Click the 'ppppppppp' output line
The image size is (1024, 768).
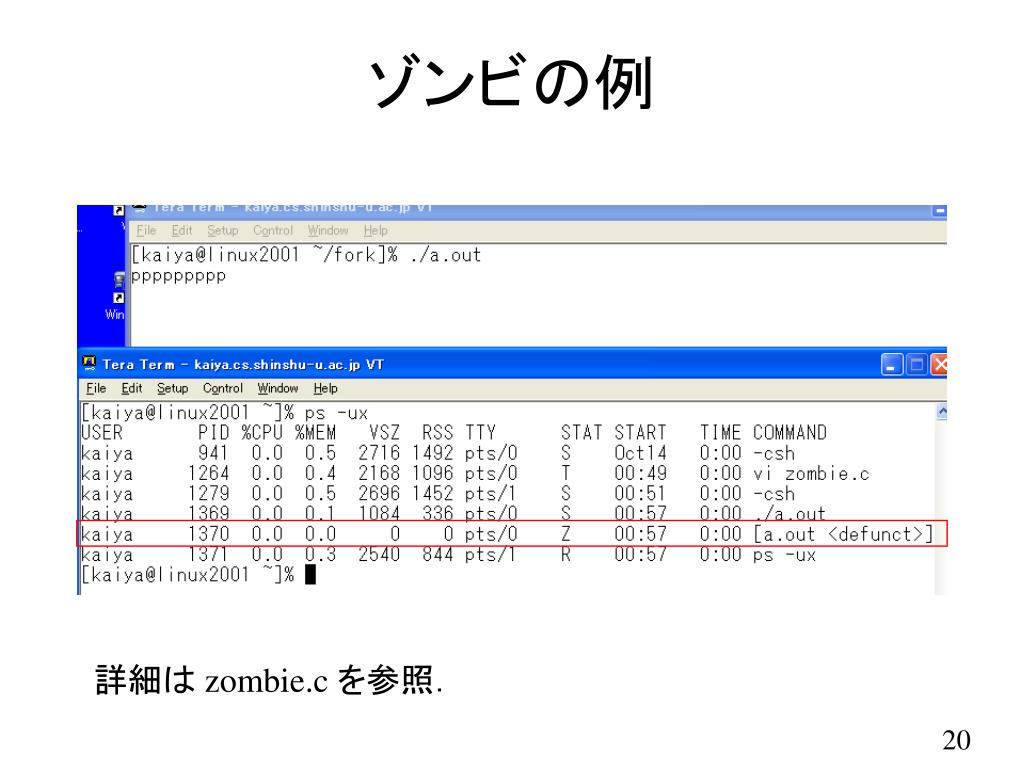[178, 277]
